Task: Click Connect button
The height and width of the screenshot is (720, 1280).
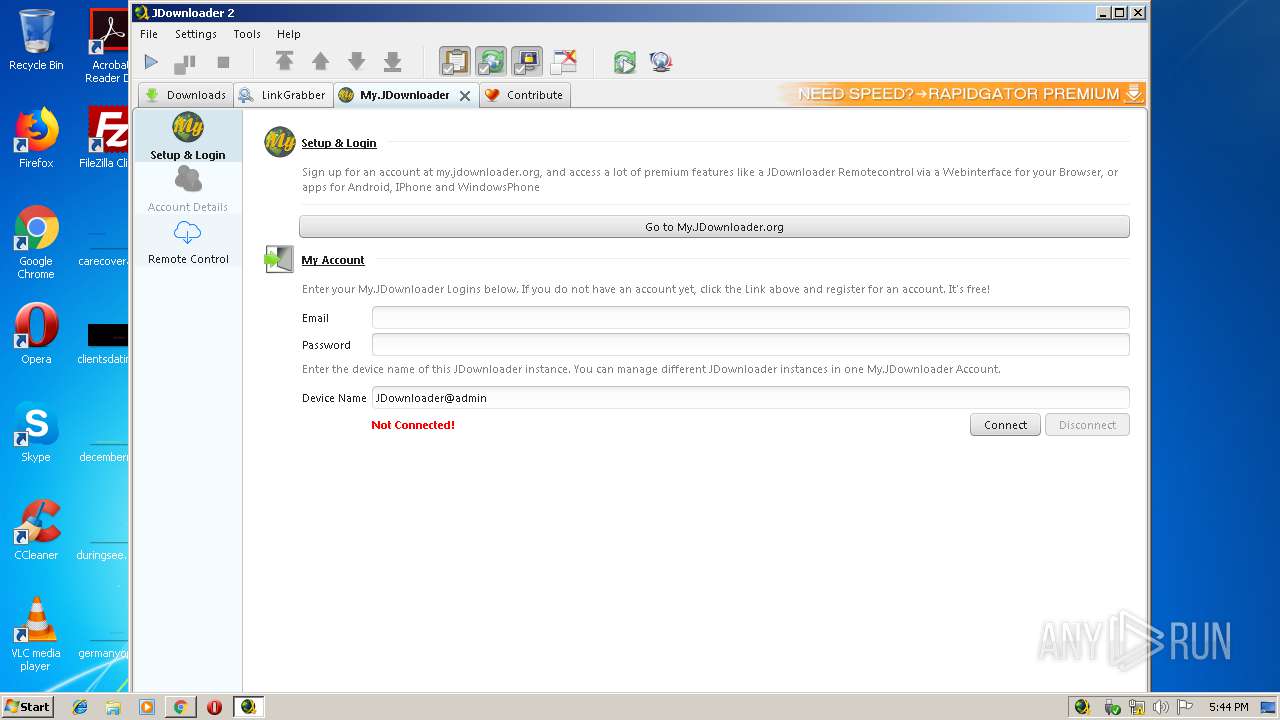Action: click(x=1005, y=425)
